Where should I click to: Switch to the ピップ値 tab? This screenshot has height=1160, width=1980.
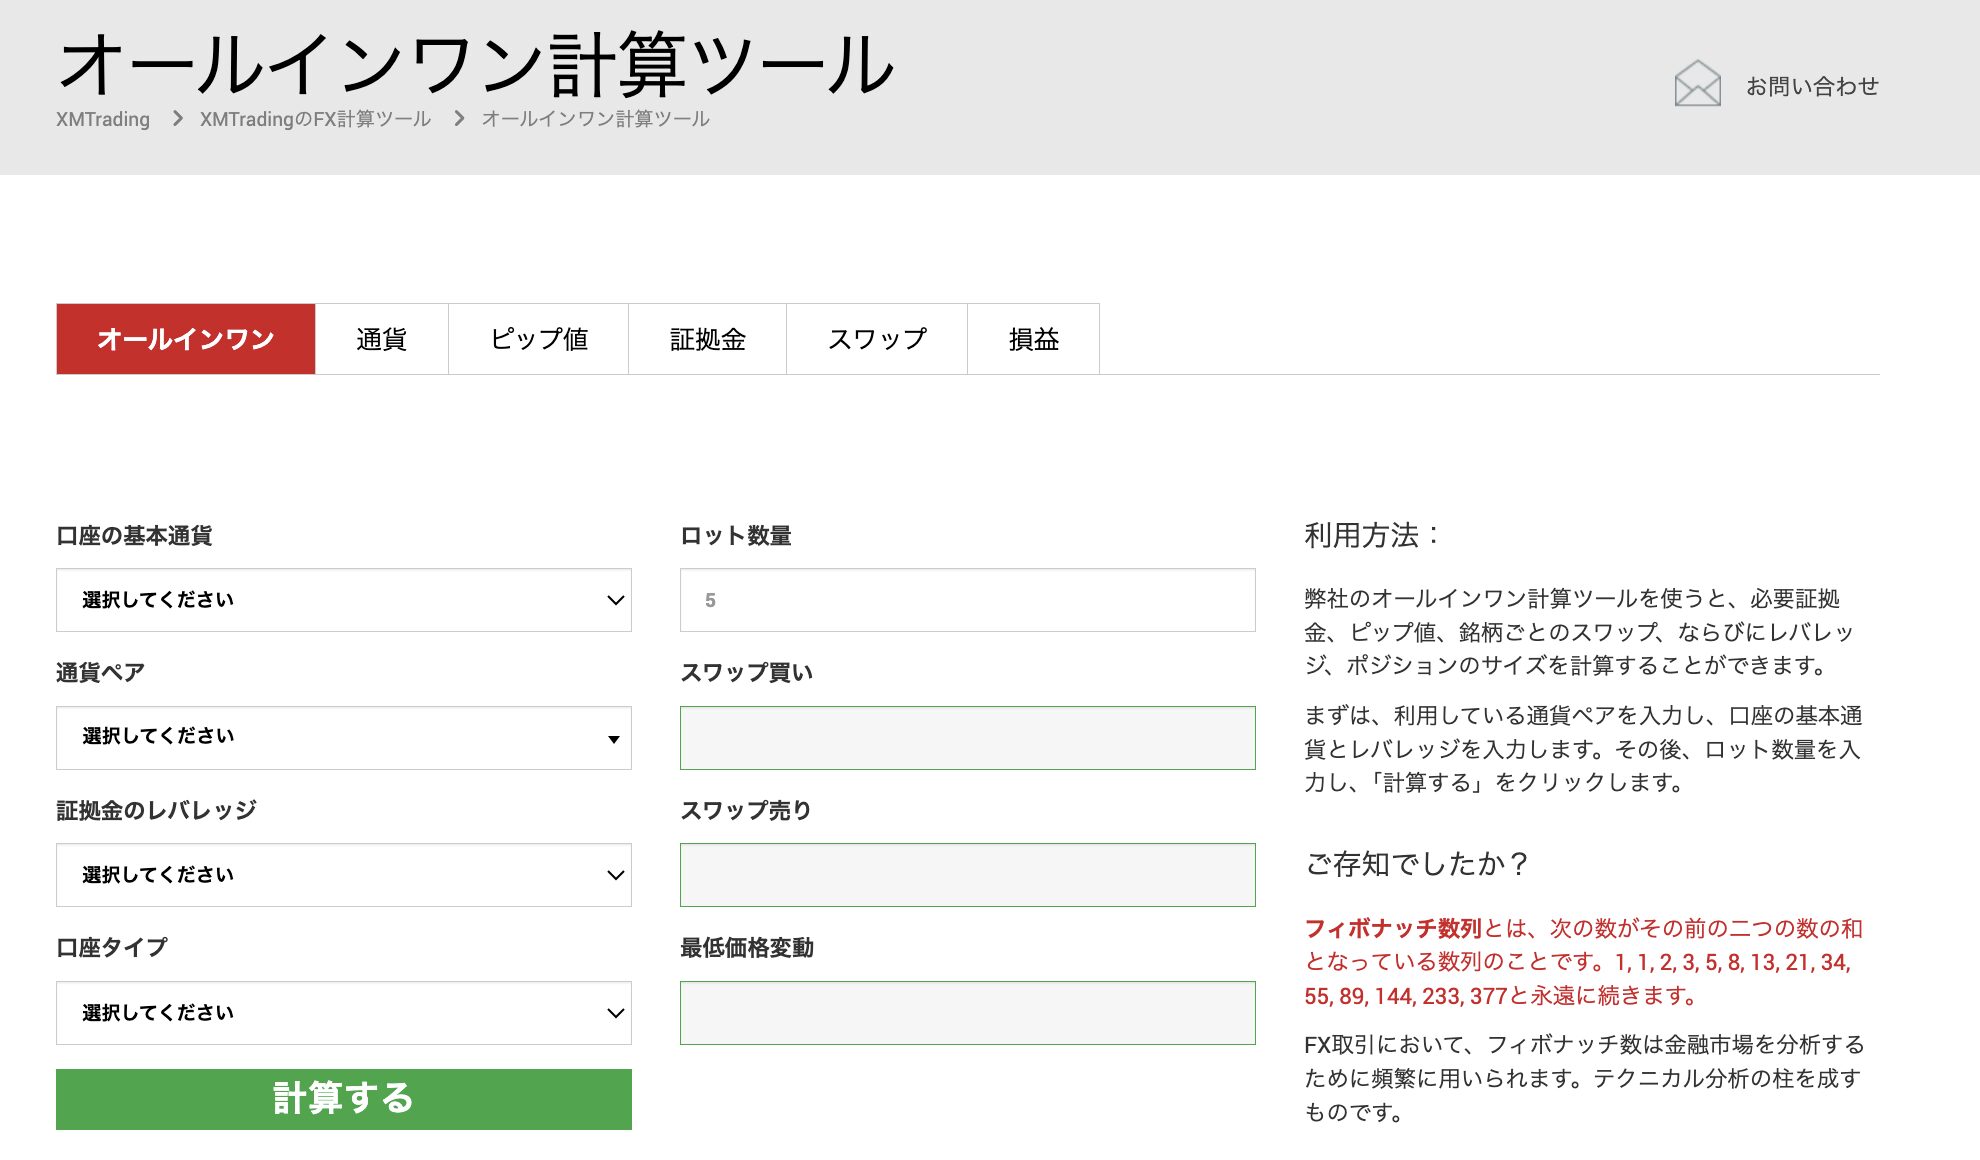pyautogui.click(x=538, y=339)
